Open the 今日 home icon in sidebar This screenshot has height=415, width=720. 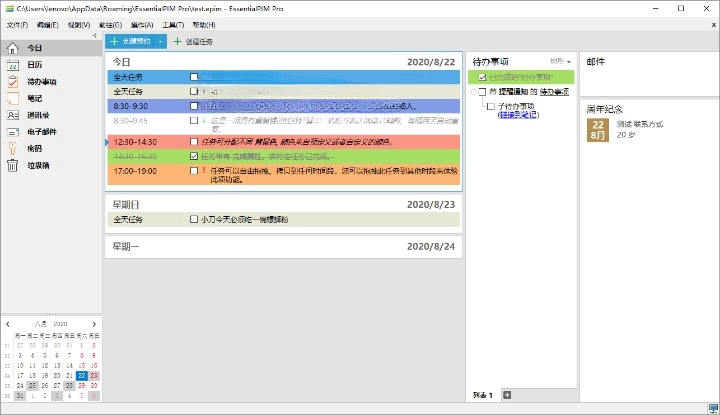tap(12, 48)
